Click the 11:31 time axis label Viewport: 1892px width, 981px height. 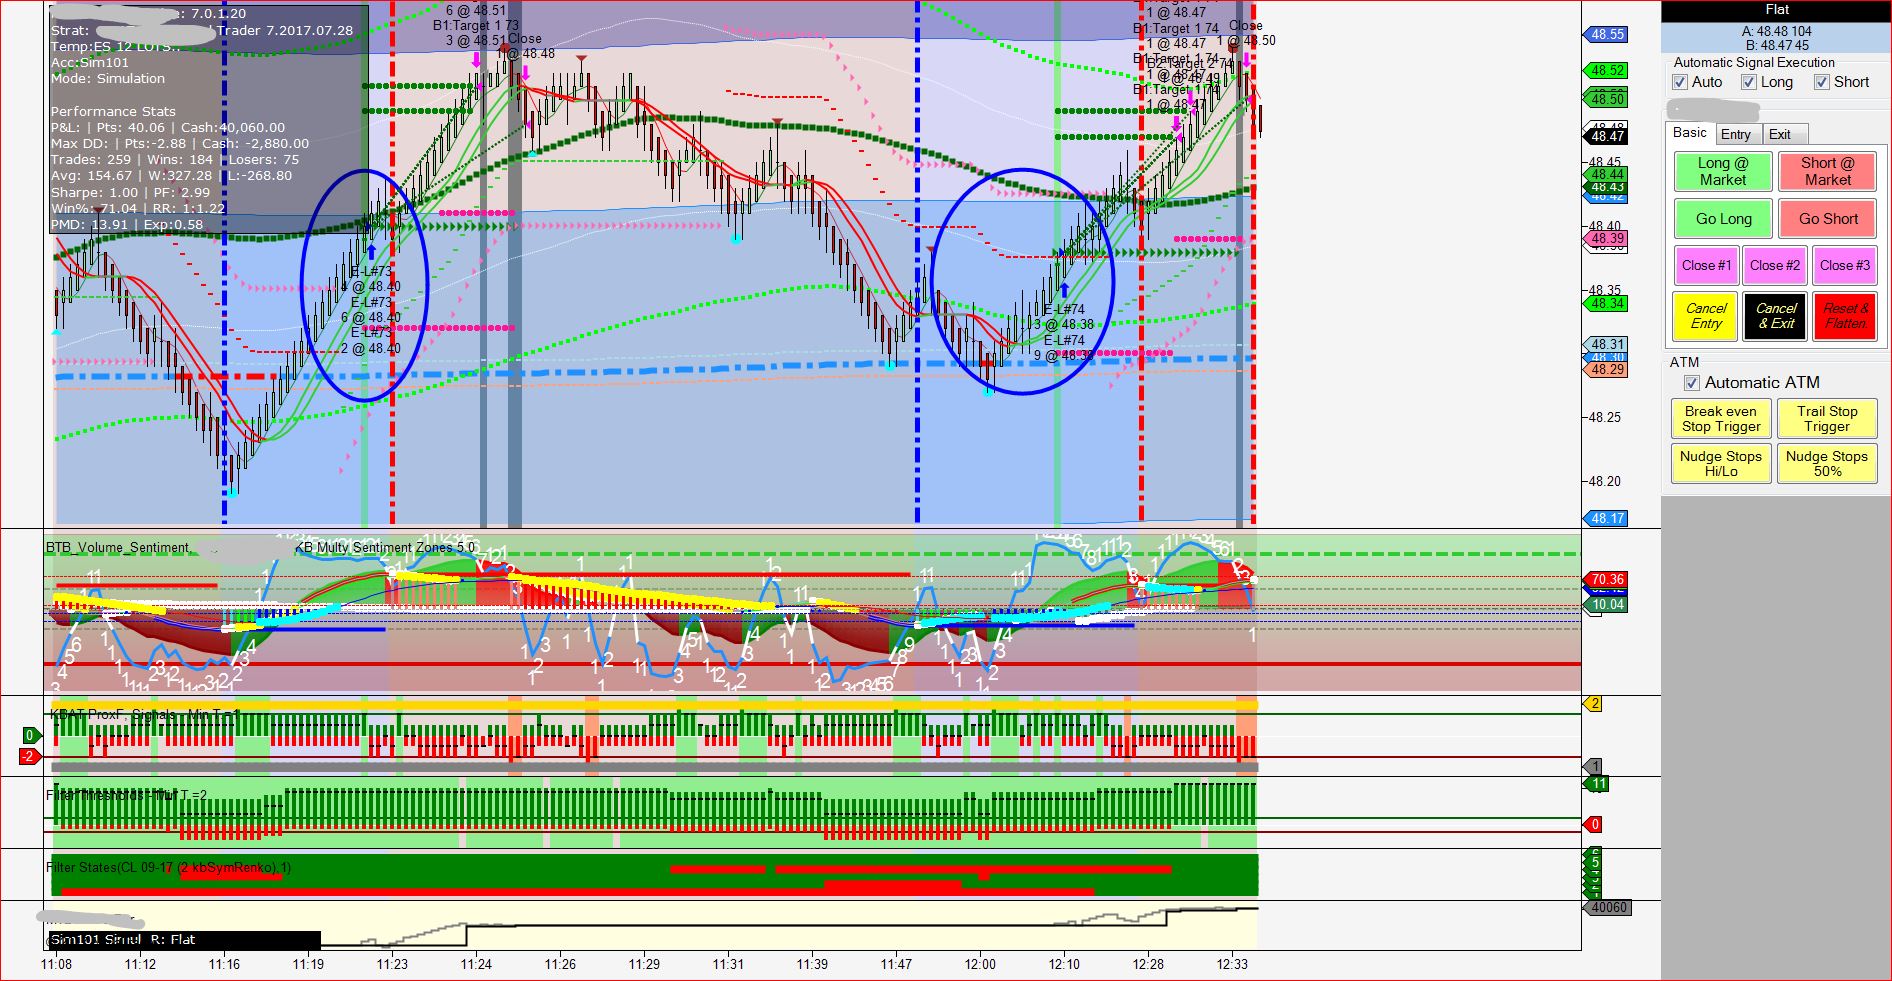[728, 965]
